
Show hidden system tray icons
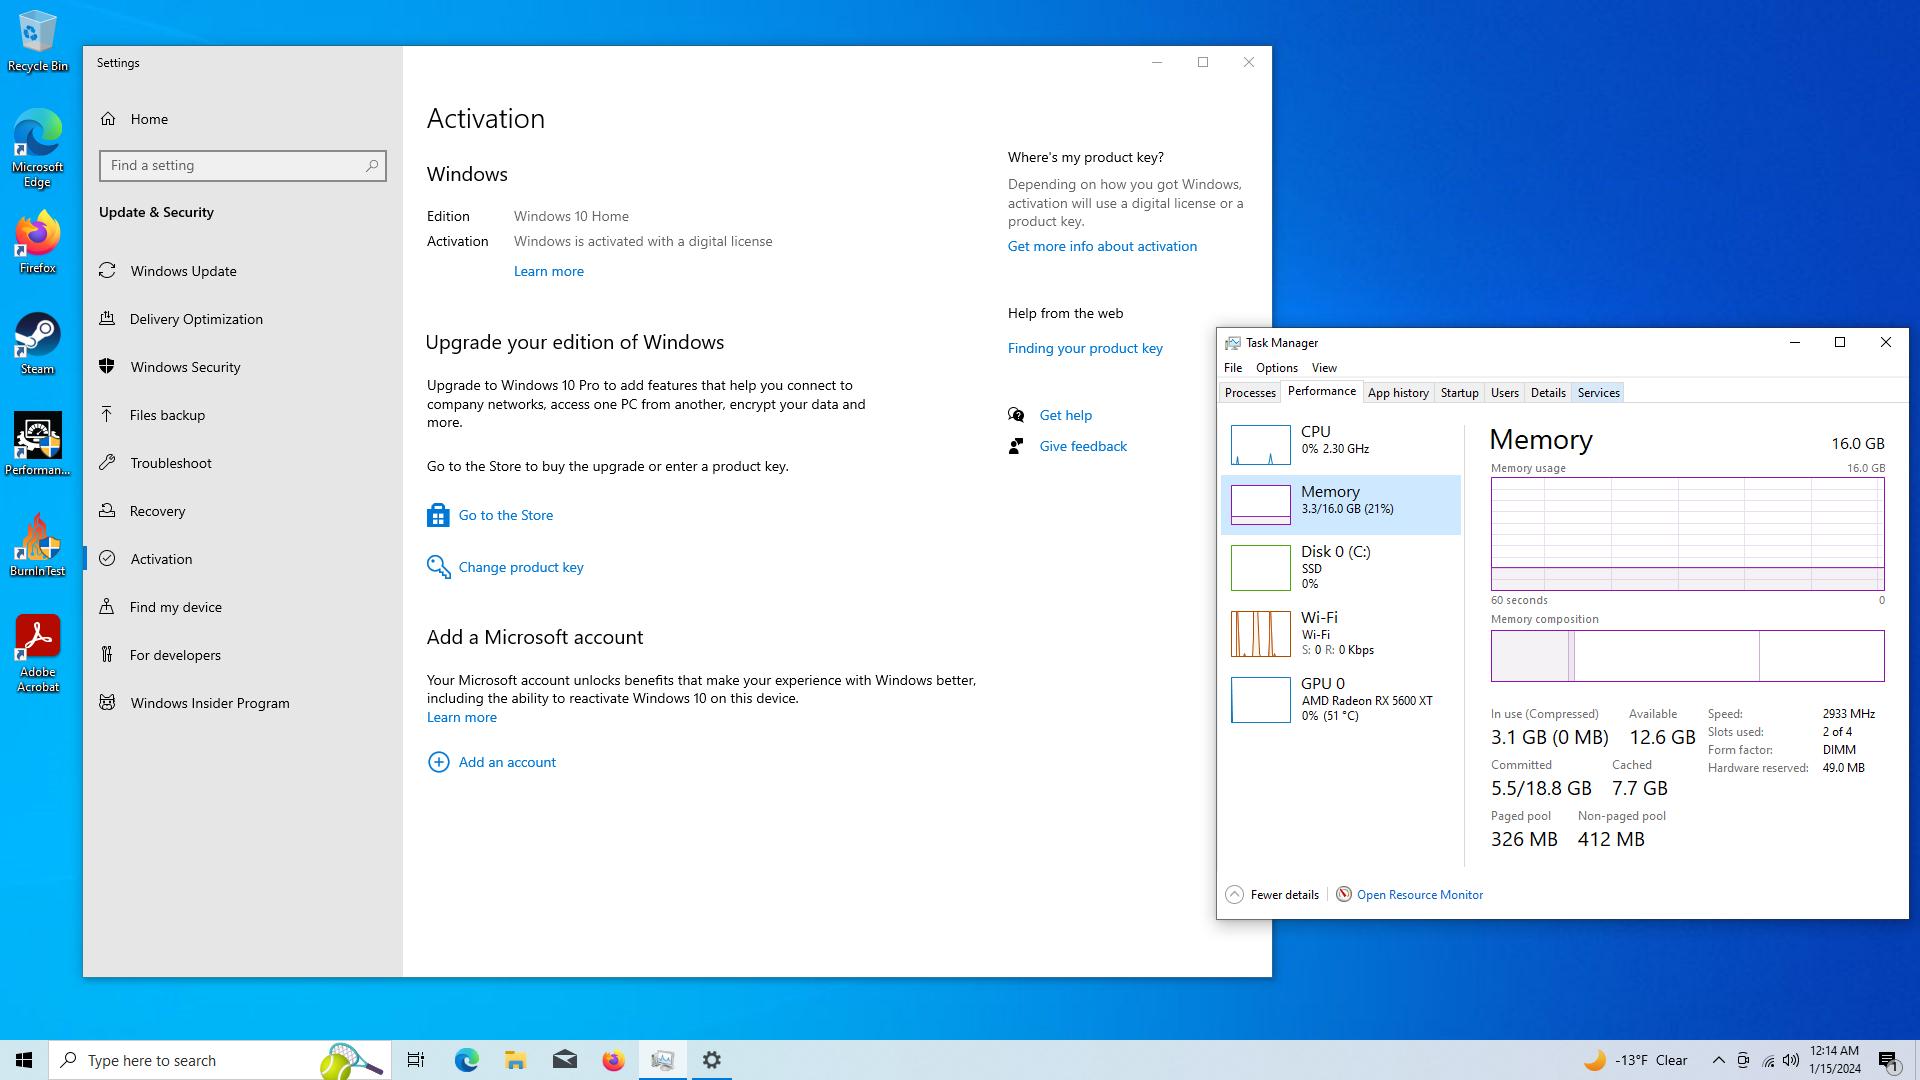pyautogui.click(x=1718, y=1060)
